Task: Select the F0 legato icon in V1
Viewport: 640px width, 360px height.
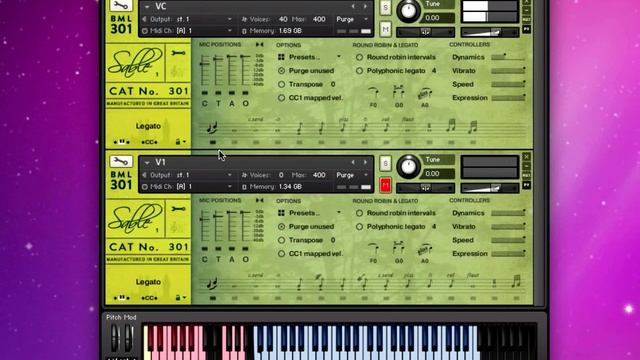Action: coord(373,249)
